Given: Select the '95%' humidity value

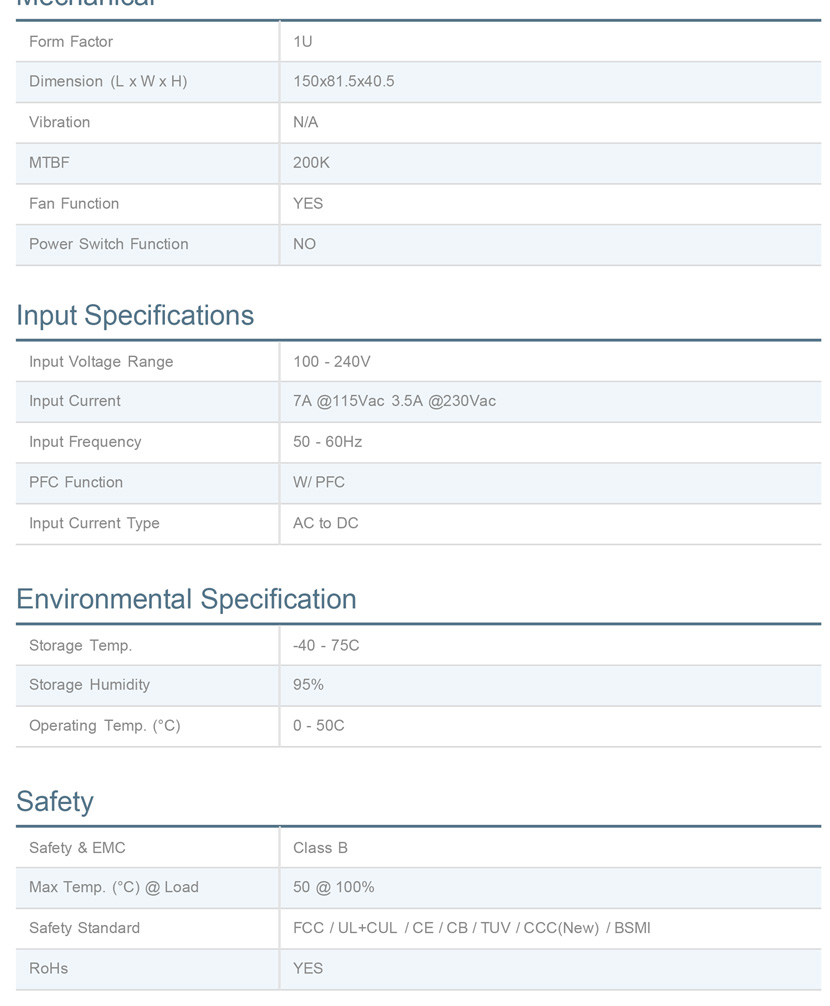Looking at the screenshot, I should point(308,685).
